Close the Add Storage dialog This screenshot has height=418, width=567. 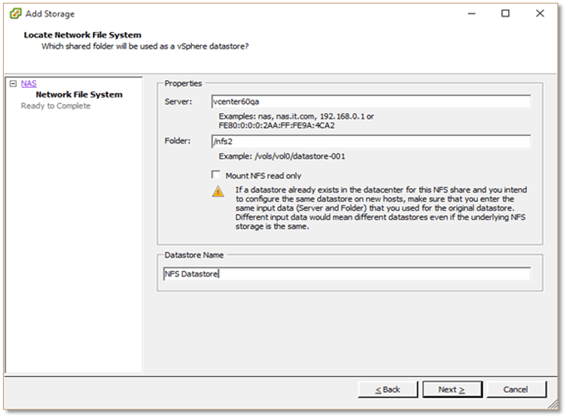pyautogui.click(x=540, y=14)
